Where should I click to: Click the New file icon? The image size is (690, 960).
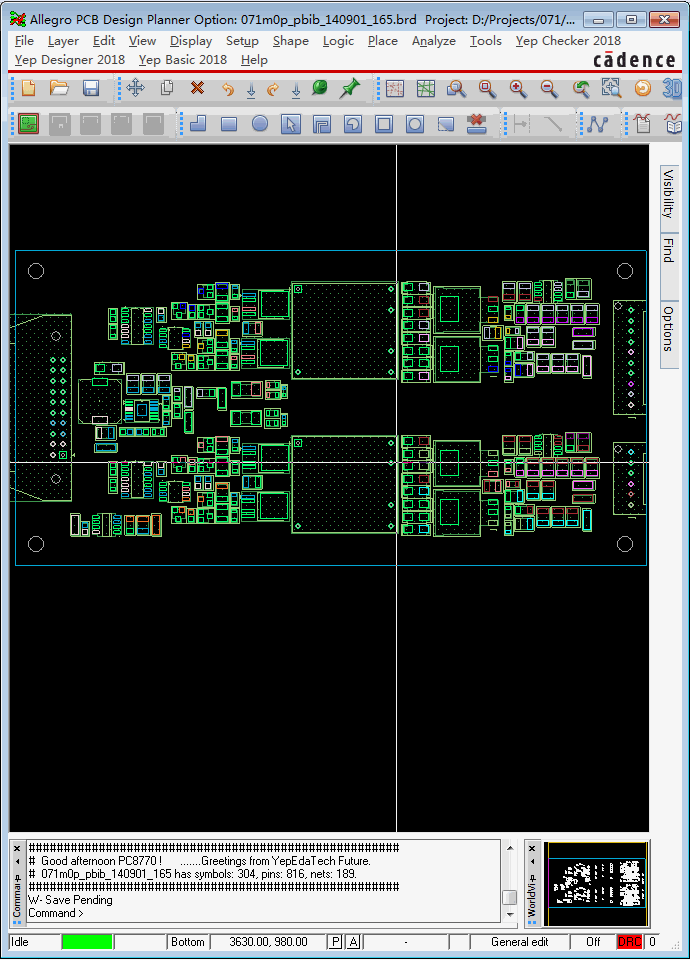pyautogui.click(x=28, y=88)
